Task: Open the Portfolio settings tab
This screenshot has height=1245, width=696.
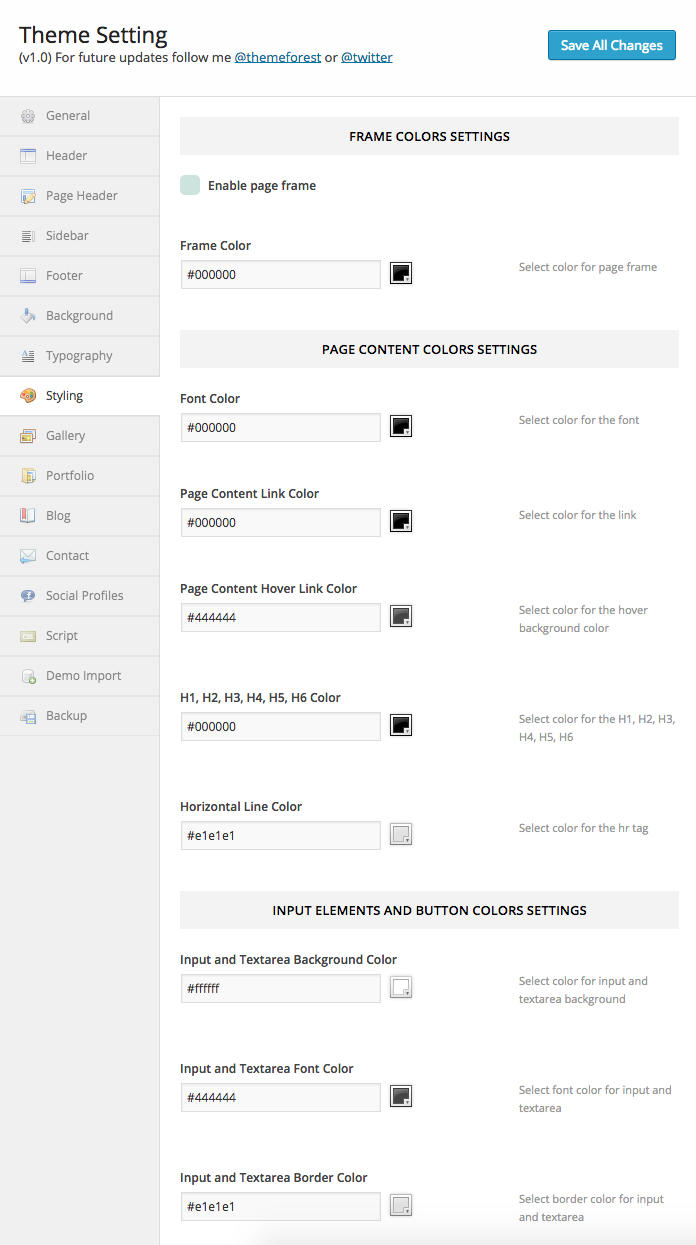Action: click(70, 476)
